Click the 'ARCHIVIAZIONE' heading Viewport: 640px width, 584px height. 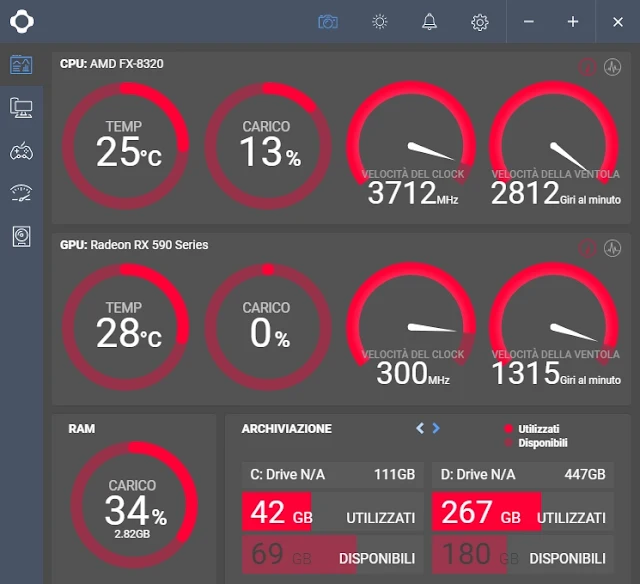[x=287, y=429]
